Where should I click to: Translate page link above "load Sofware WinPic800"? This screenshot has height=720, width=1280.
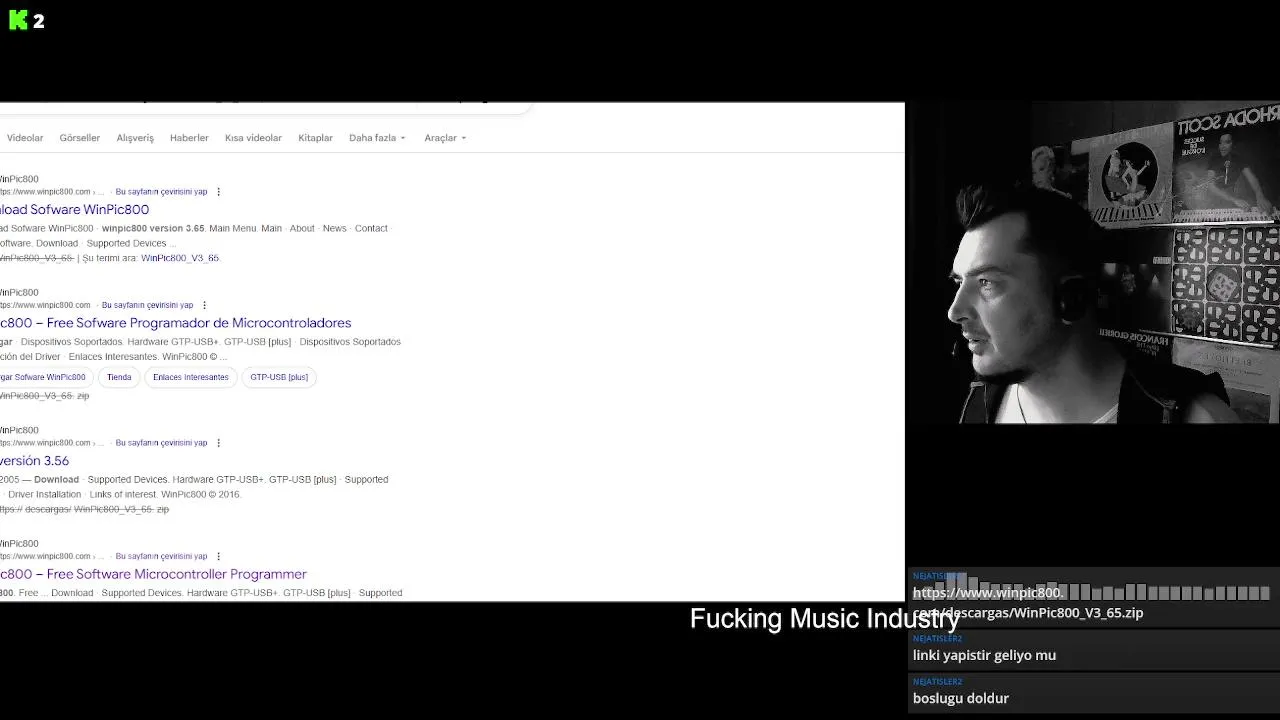click(161, 192)
